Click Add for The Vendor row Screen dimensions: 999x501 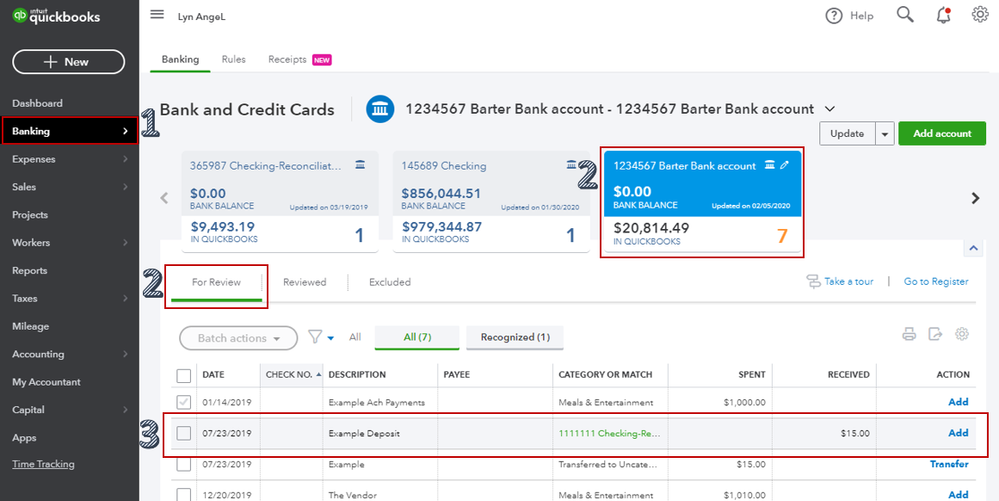(958, 495)
